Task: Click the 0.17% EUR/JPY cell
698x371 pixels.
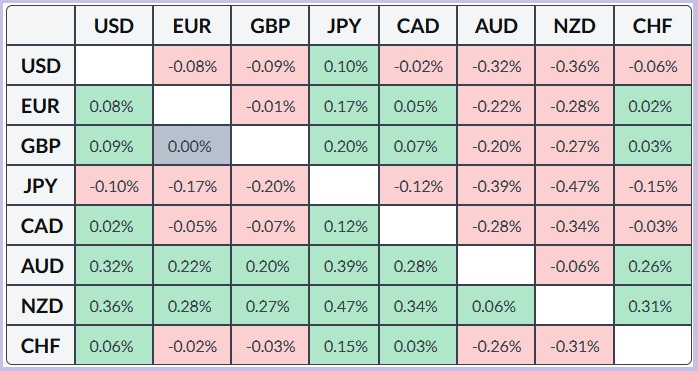Action: pyautogui.click(x=343, y=106)
